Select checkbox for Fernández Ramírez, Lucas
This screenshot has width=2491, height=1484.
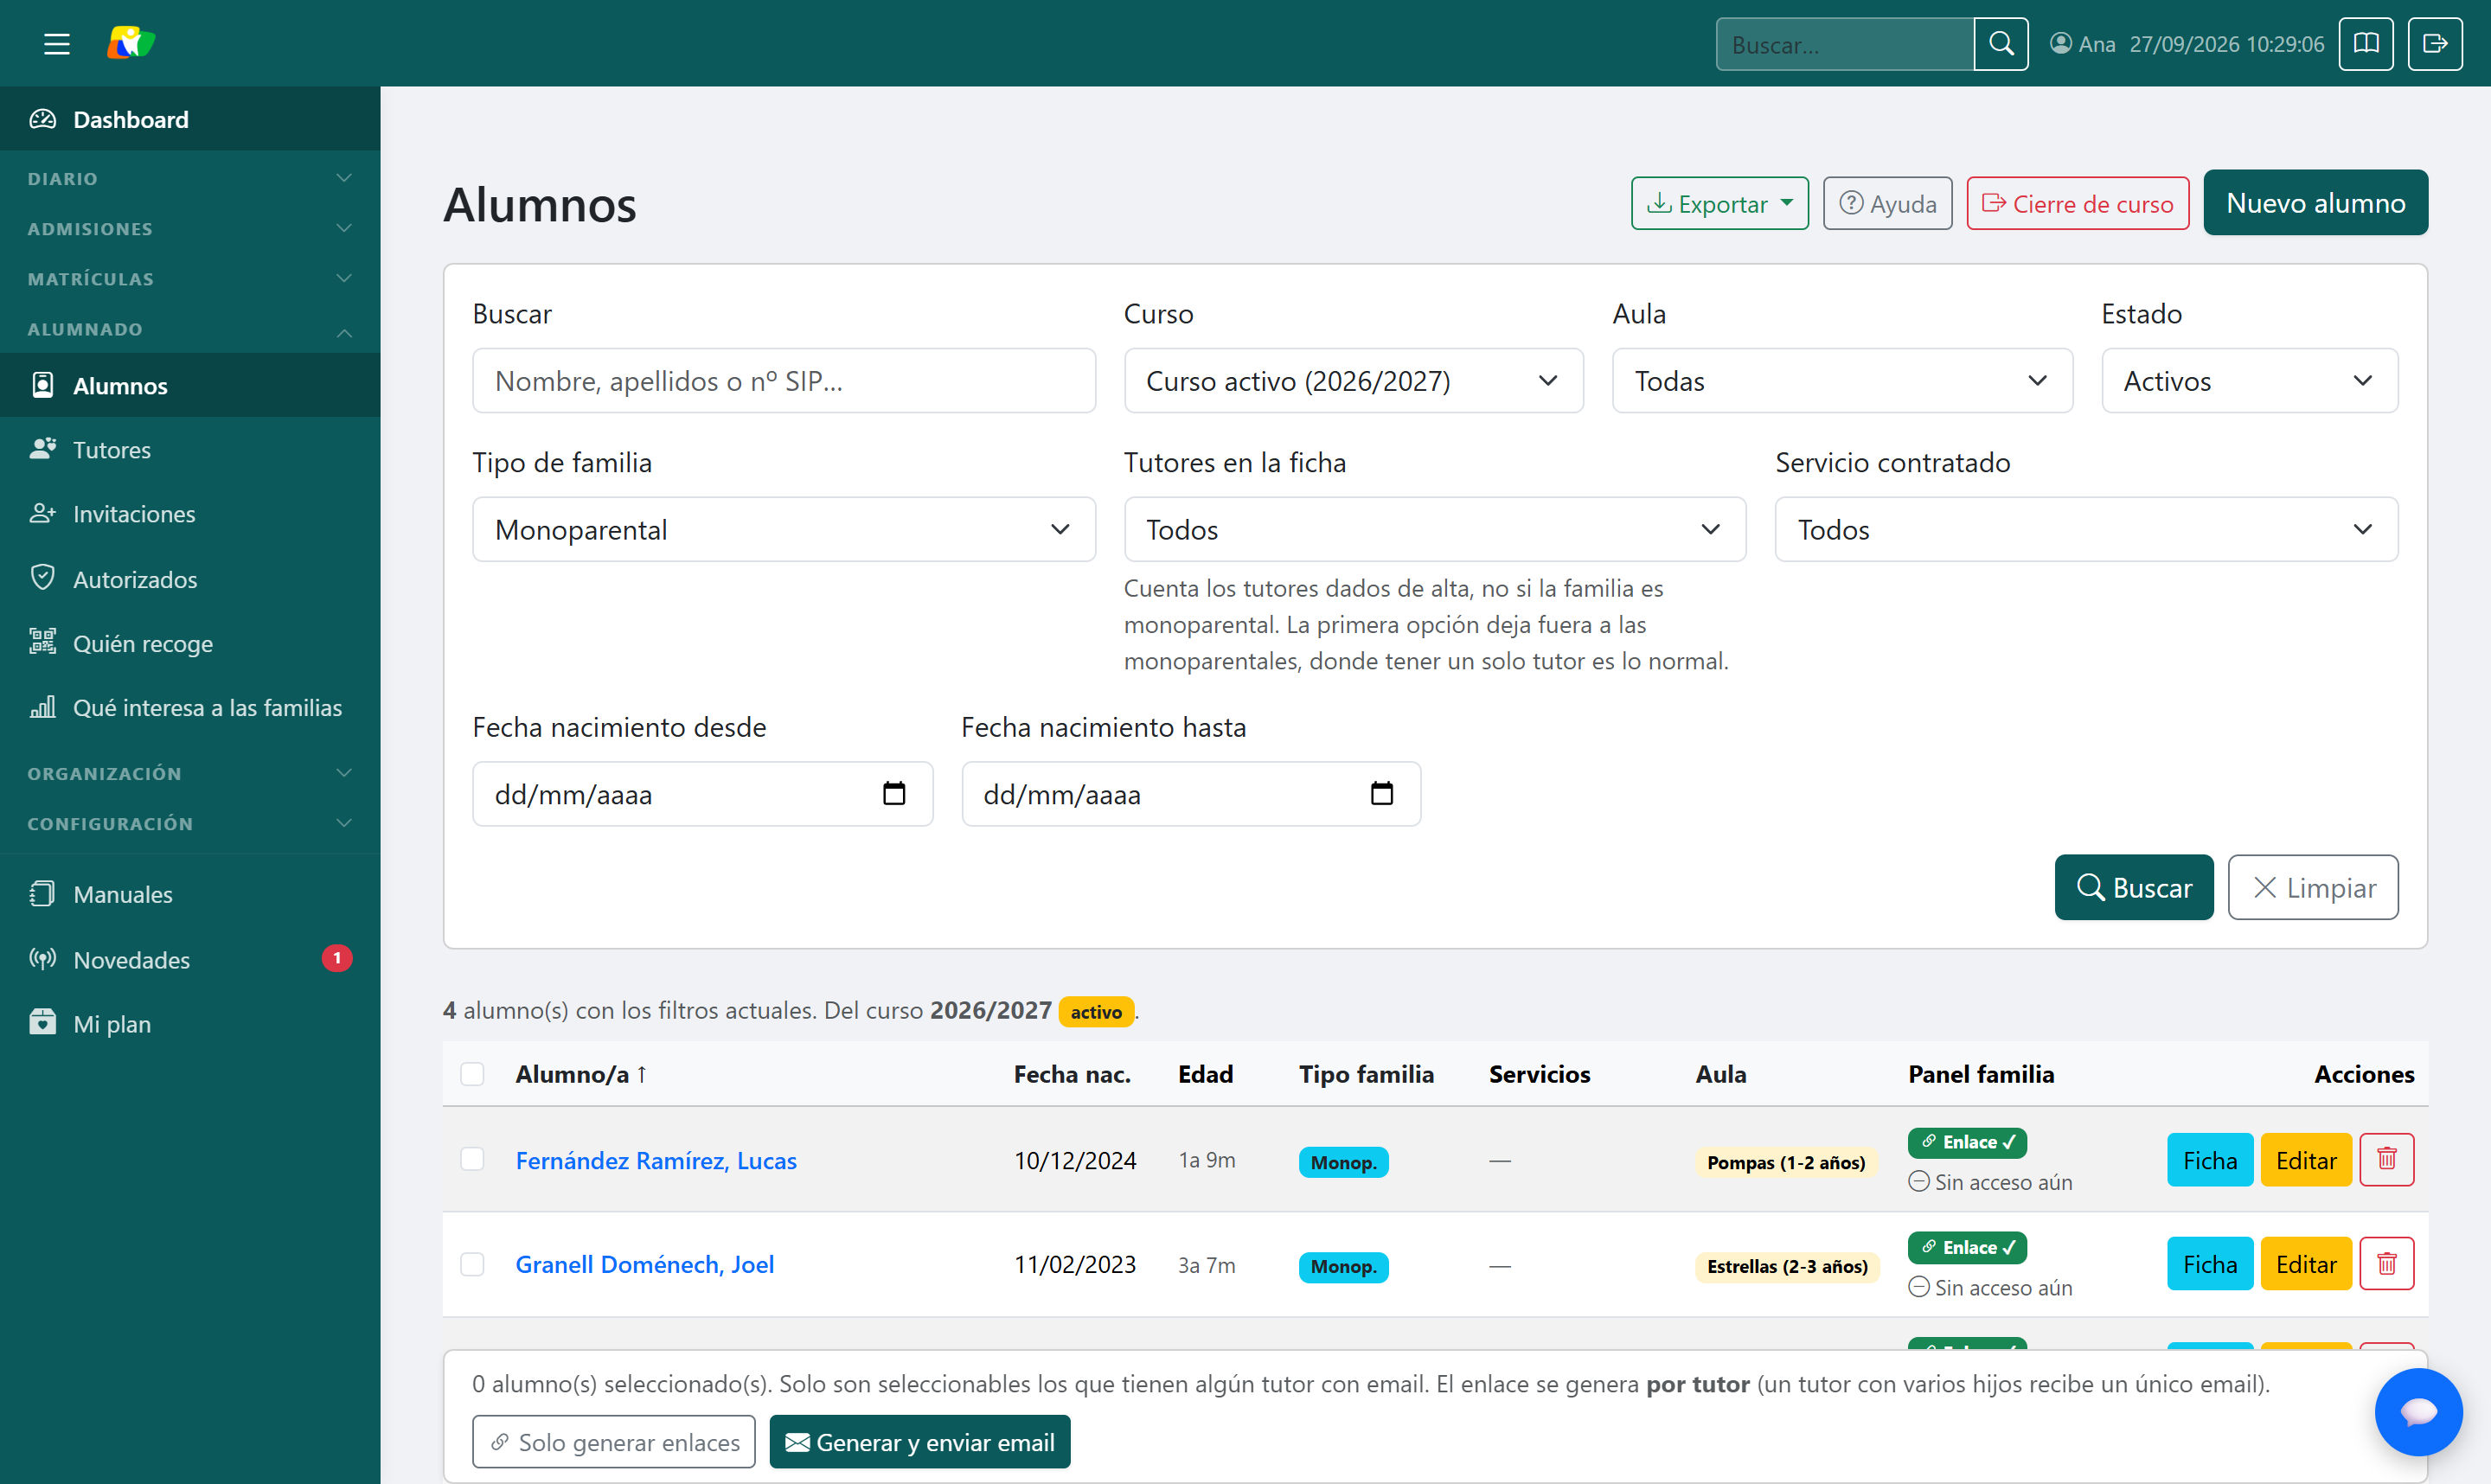click(472, 1160)
